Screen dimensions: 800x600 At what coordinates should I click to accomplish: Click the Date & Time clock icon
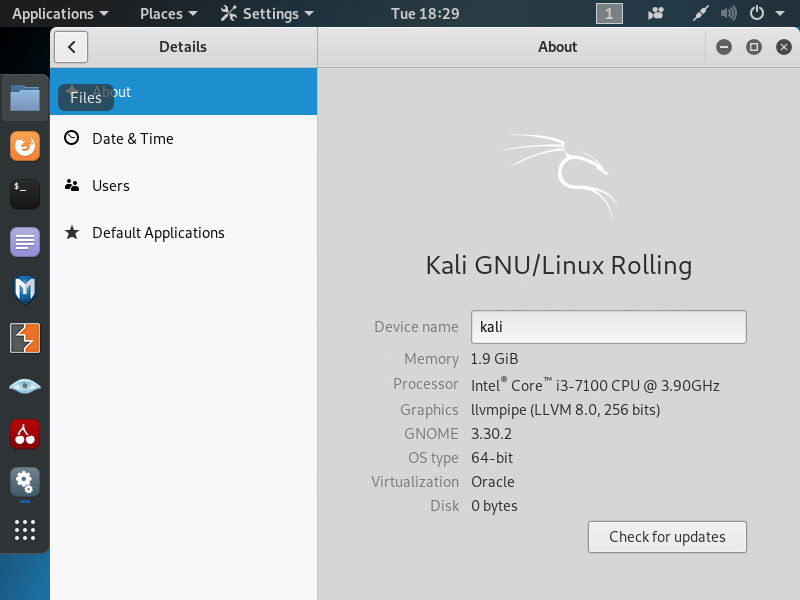point(71,138)
